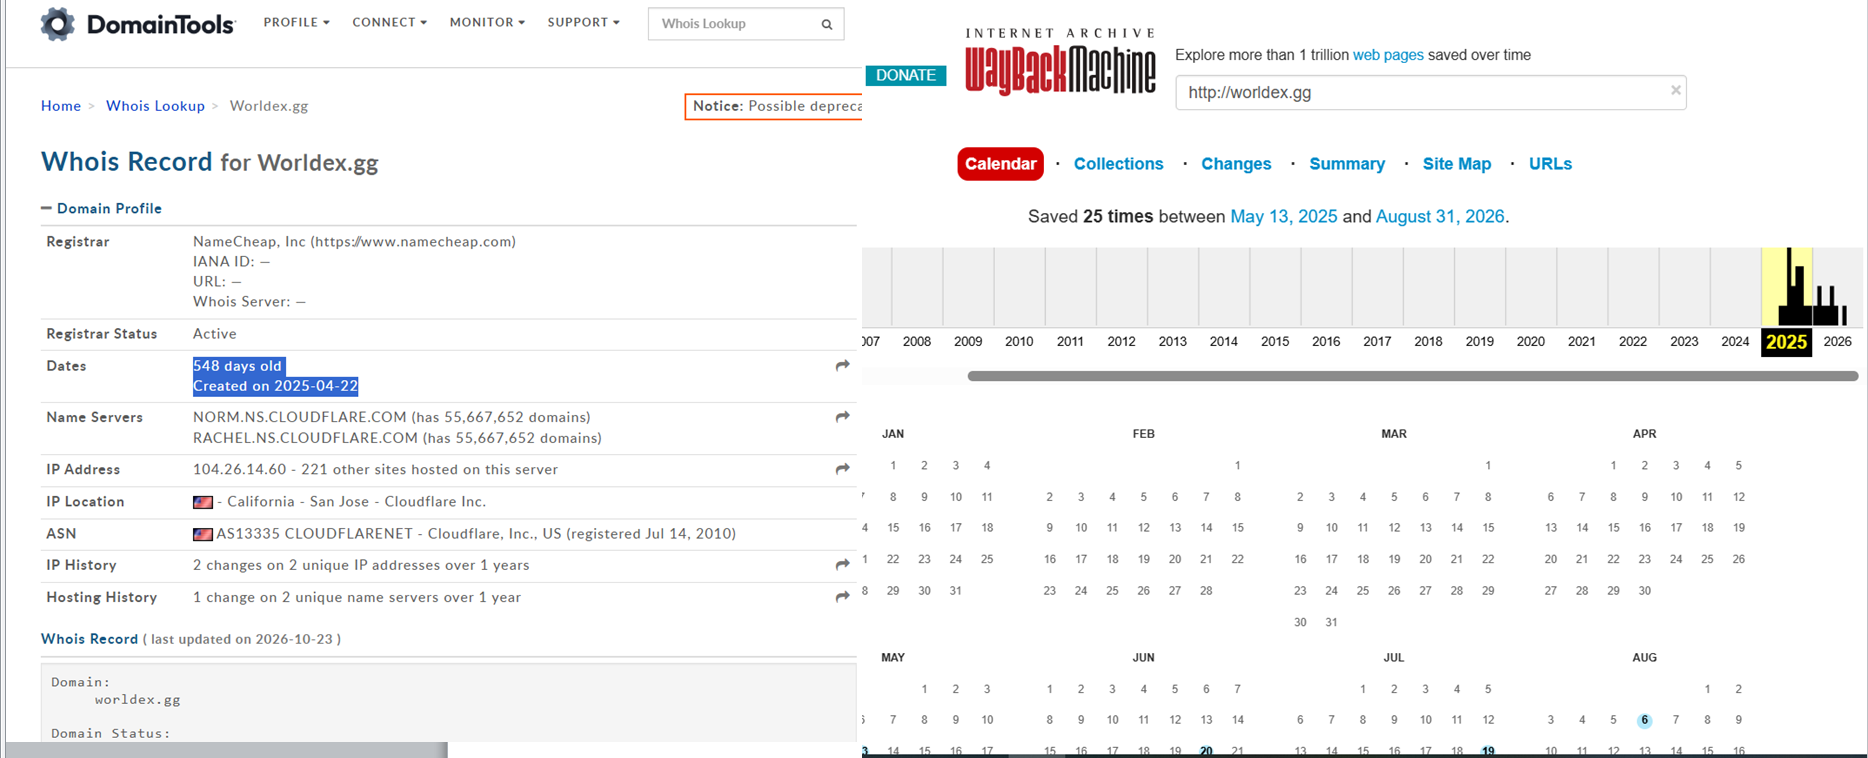Click the red Calendar tab
This screenshot has width=1868, height=758.
[x=1000, y=164]
